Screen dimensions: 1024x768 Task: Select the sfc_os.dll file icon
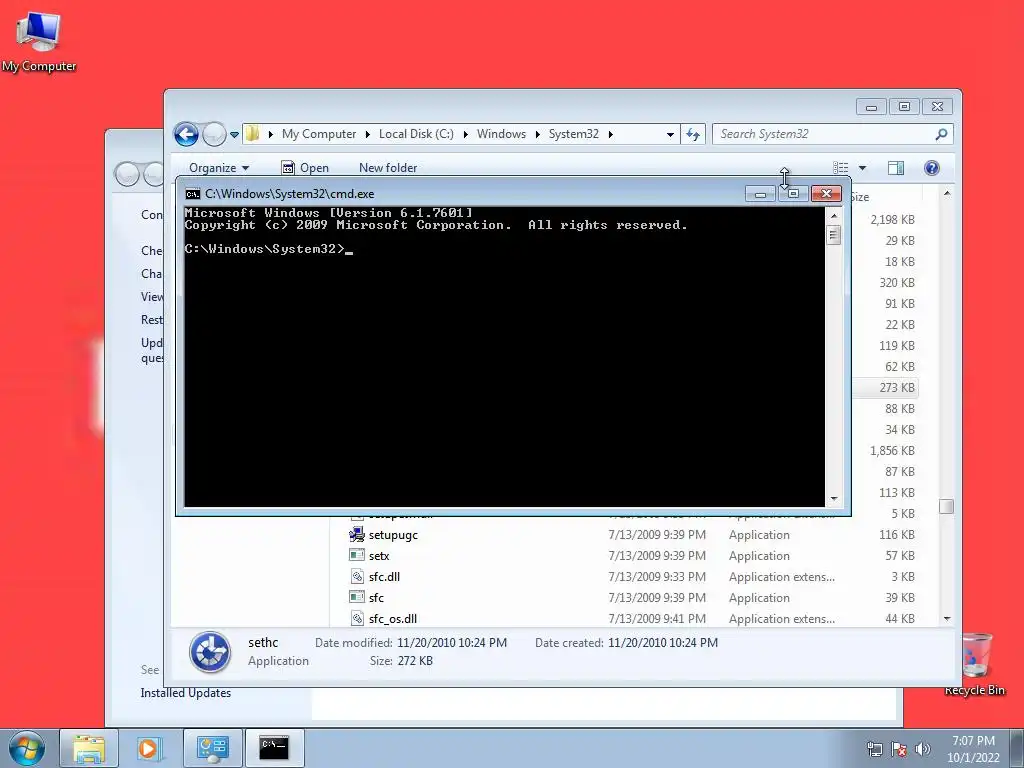pyautogui.click(x=357, y=618)
